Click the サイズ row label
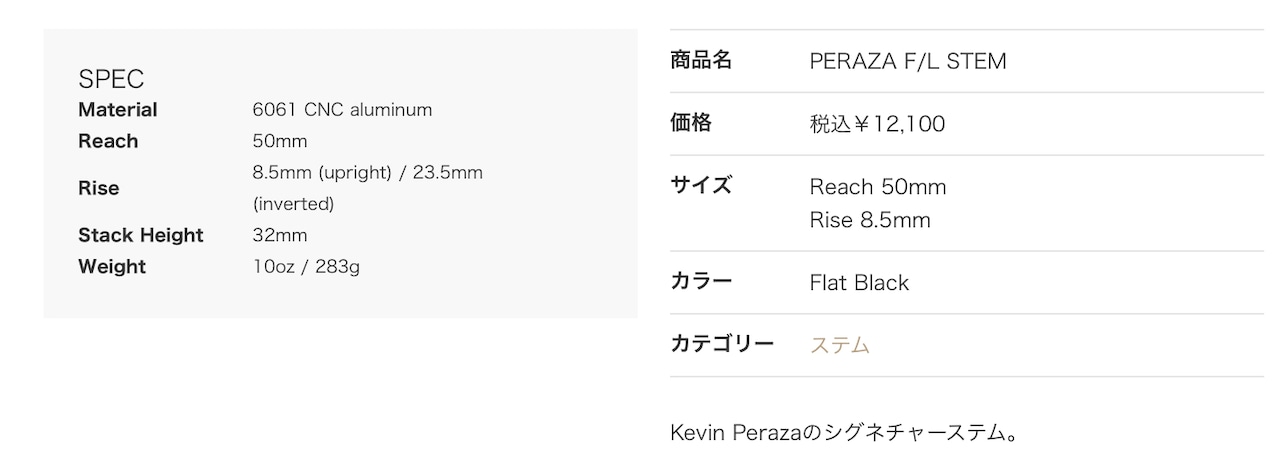This screenshot has width=1280, height=469. pyautogui.click(x=701, y=186)
